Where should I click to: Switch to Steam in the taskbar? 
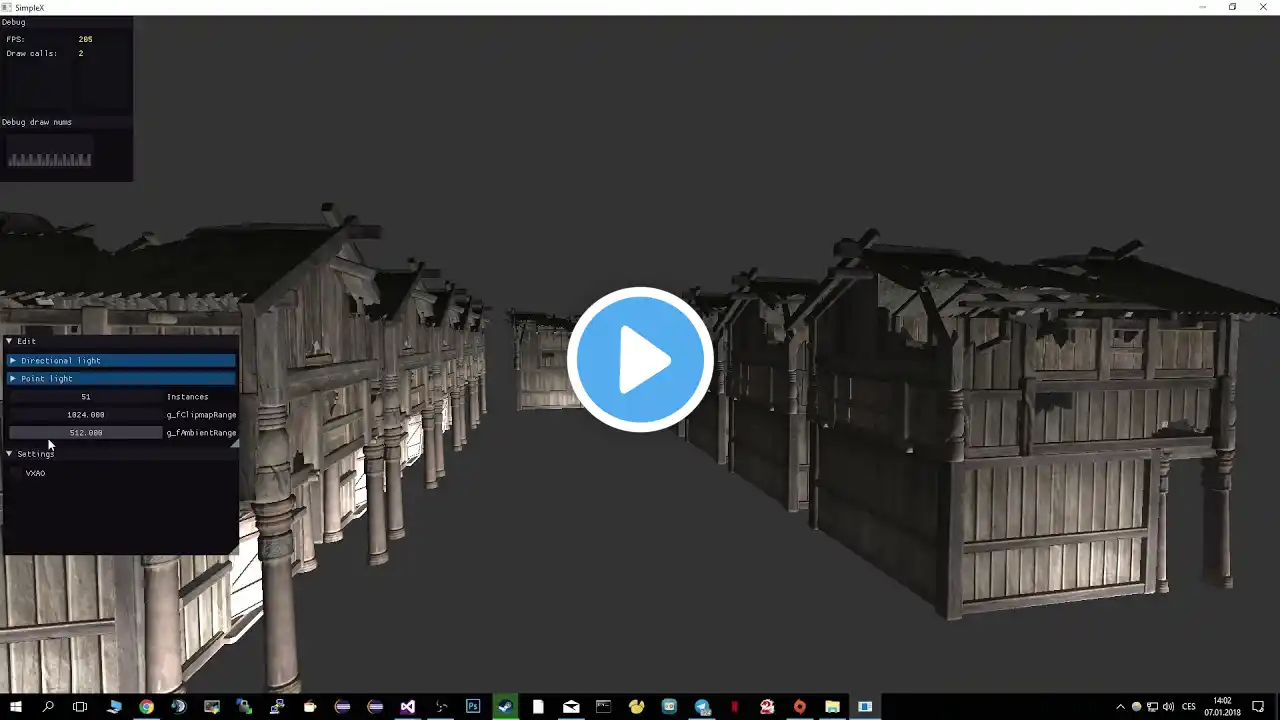(x=506, y=707)
